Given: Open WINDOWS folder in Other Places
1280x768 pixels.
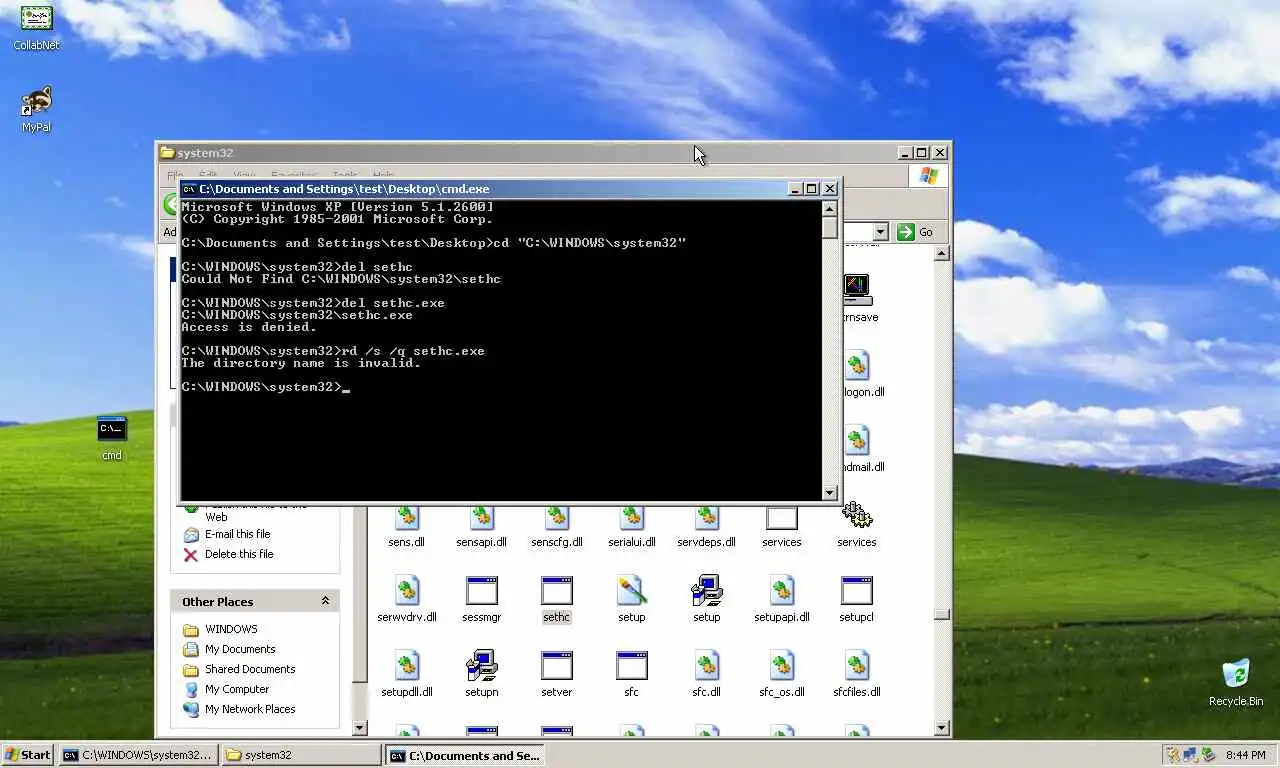Looking at the screenshot, I should 221,629.
